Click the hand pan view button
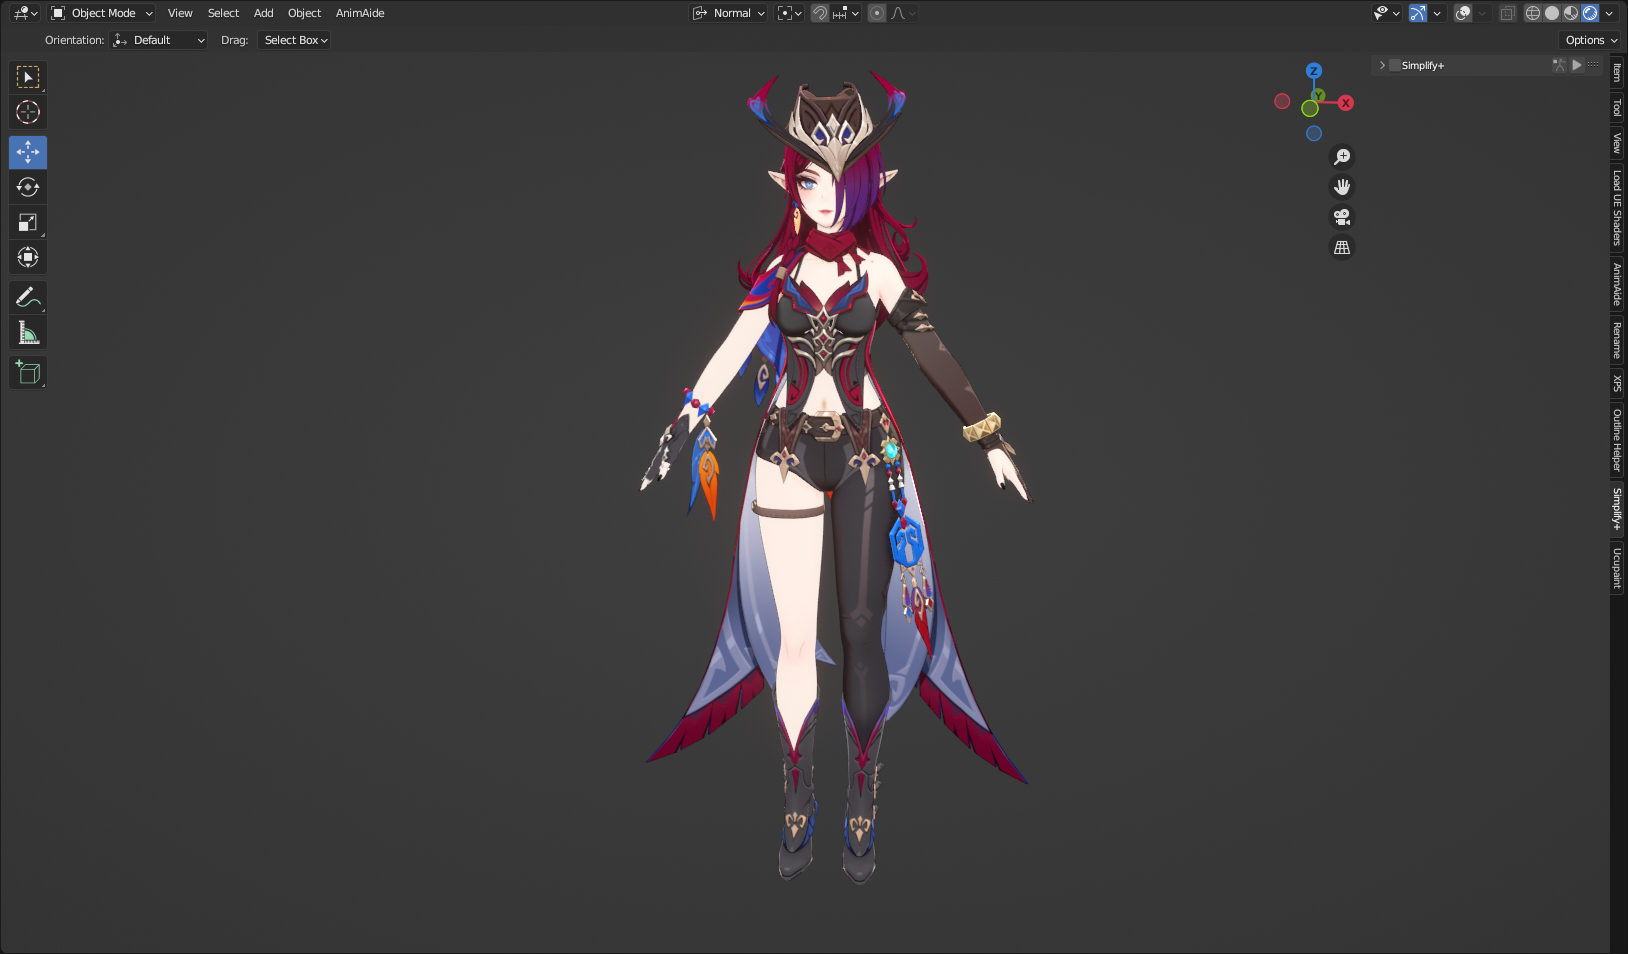The height and width of the screenshot is (954, 1628). coord(1342,187)
